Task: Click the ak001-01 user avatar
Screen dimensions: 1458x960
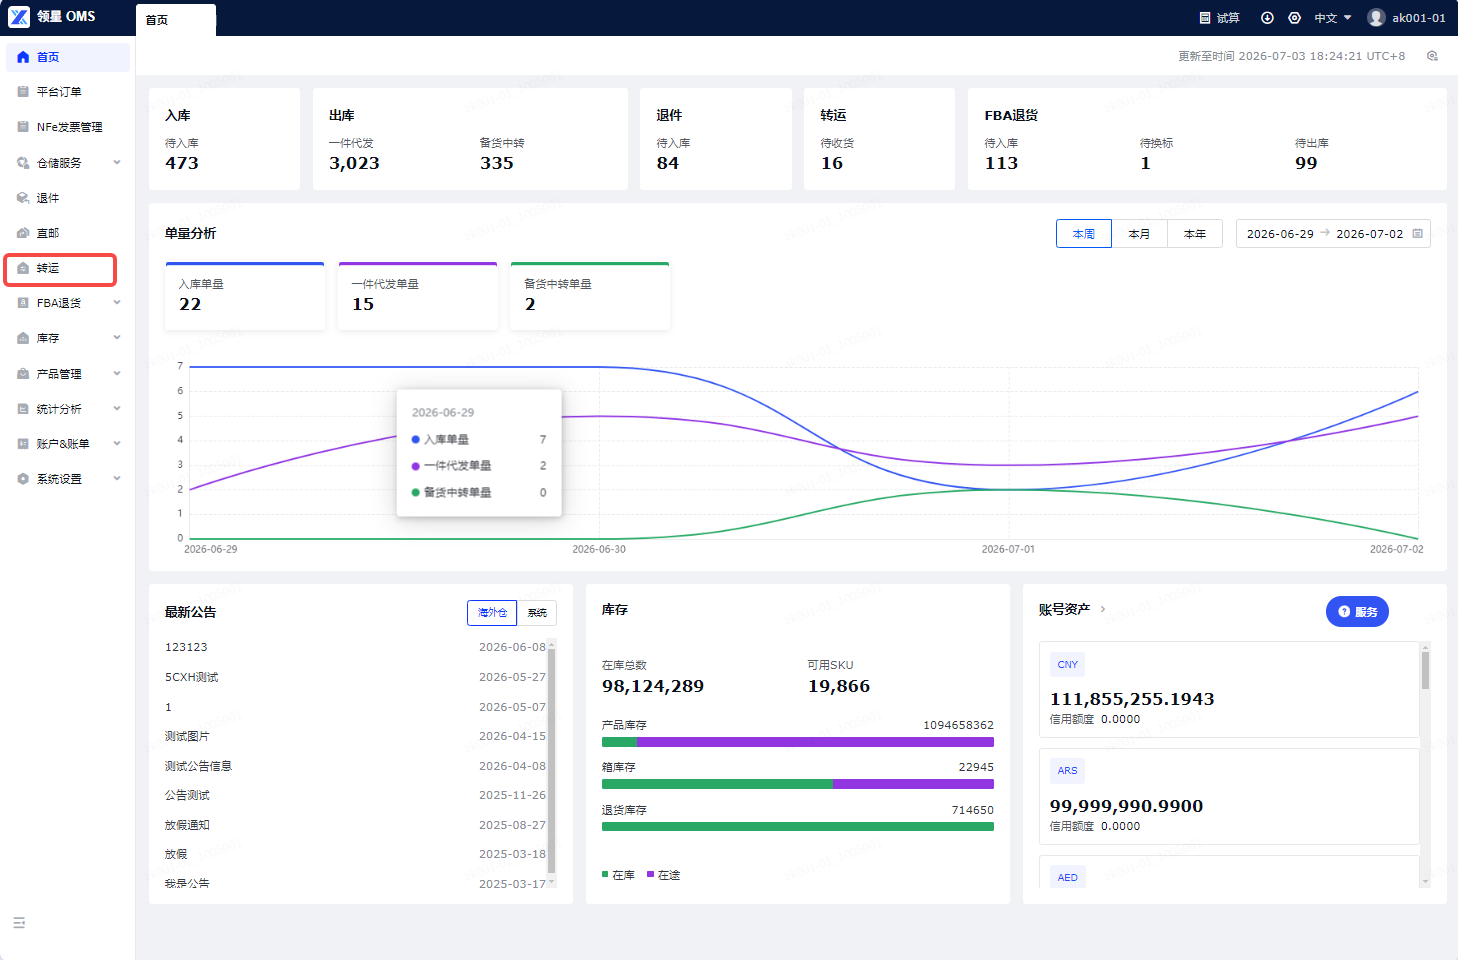Action: point(1376,18)
